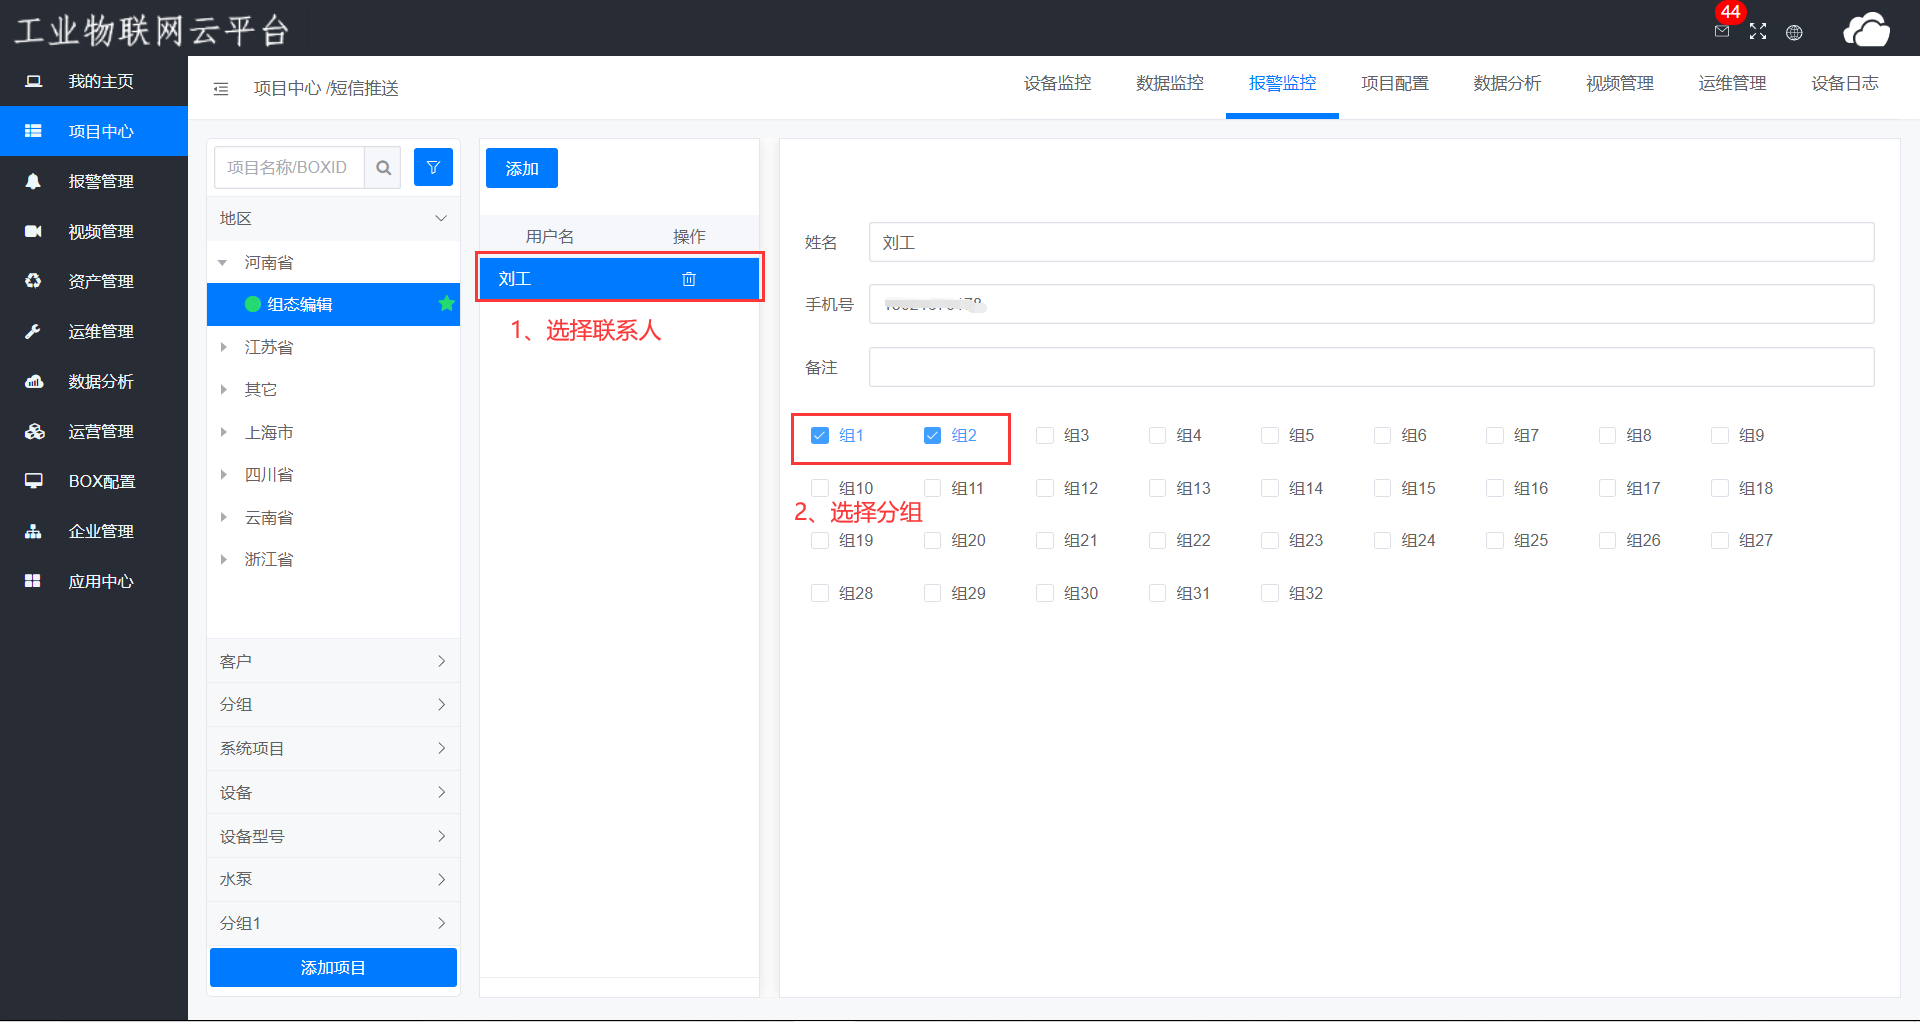The height and width of the screenshot is (1022, 1920).
Task: Uncheck the 组1 checkbox
Action: click(820, 436)
